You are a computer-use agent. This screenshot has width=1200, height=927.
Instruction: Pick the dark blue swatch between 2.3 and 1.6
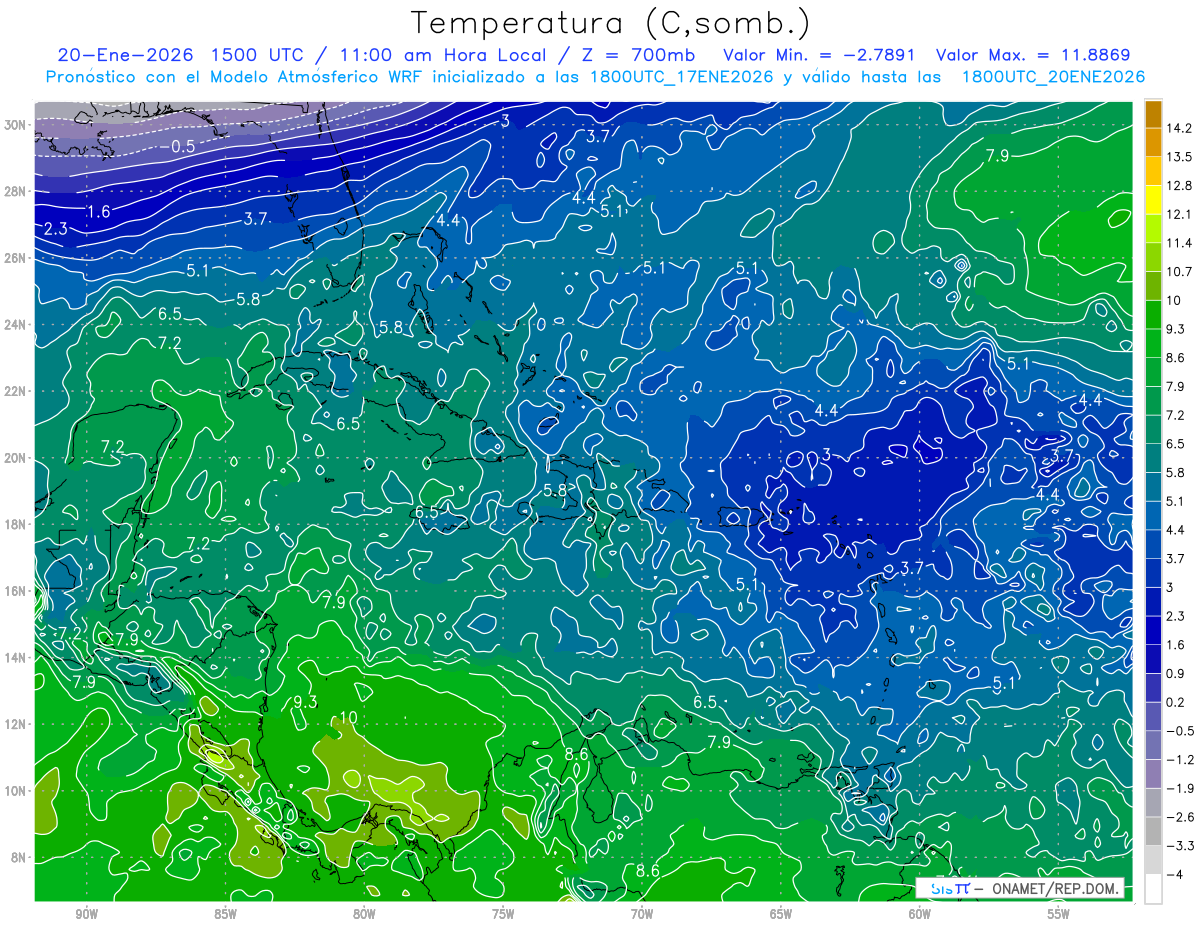(x=1153, y=630)
